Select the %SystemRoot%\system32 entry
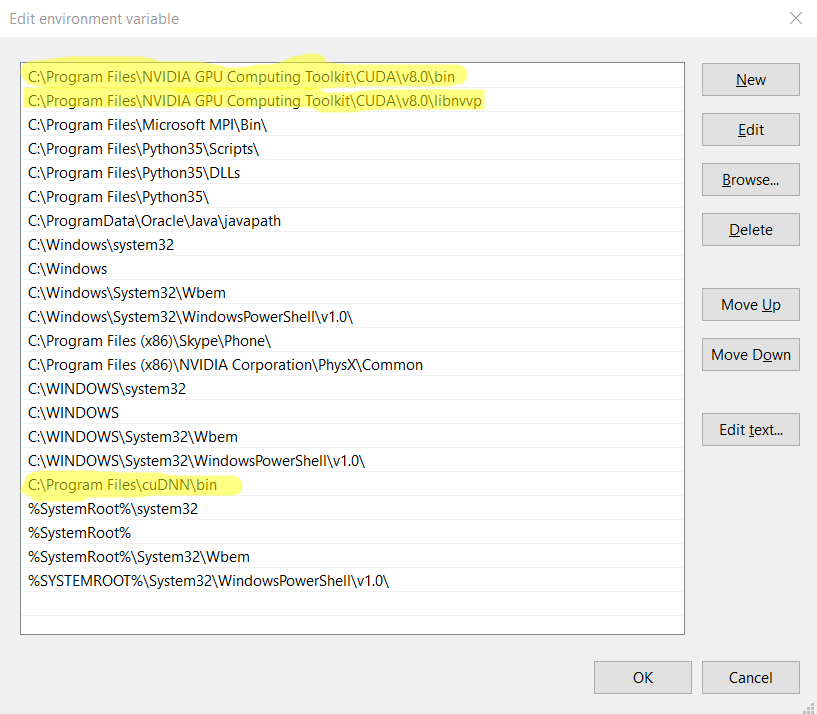817x714 pixels. click(352, 509)
